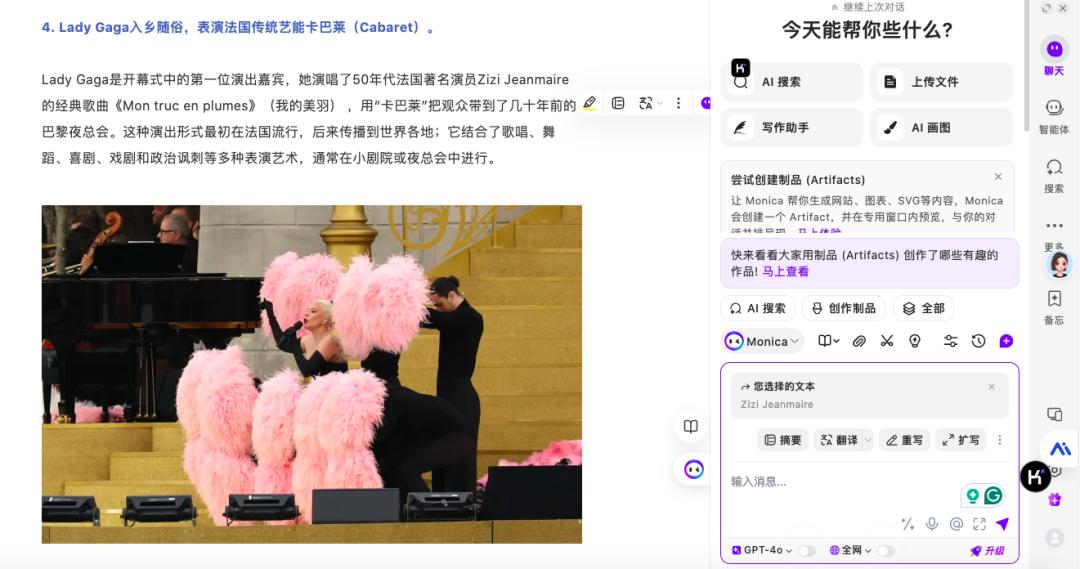Viewport: 1080px width, 569px height.
Task: Click the slash prompt shortcut icon
Action: pyautogui.click(x=908, y=524)
